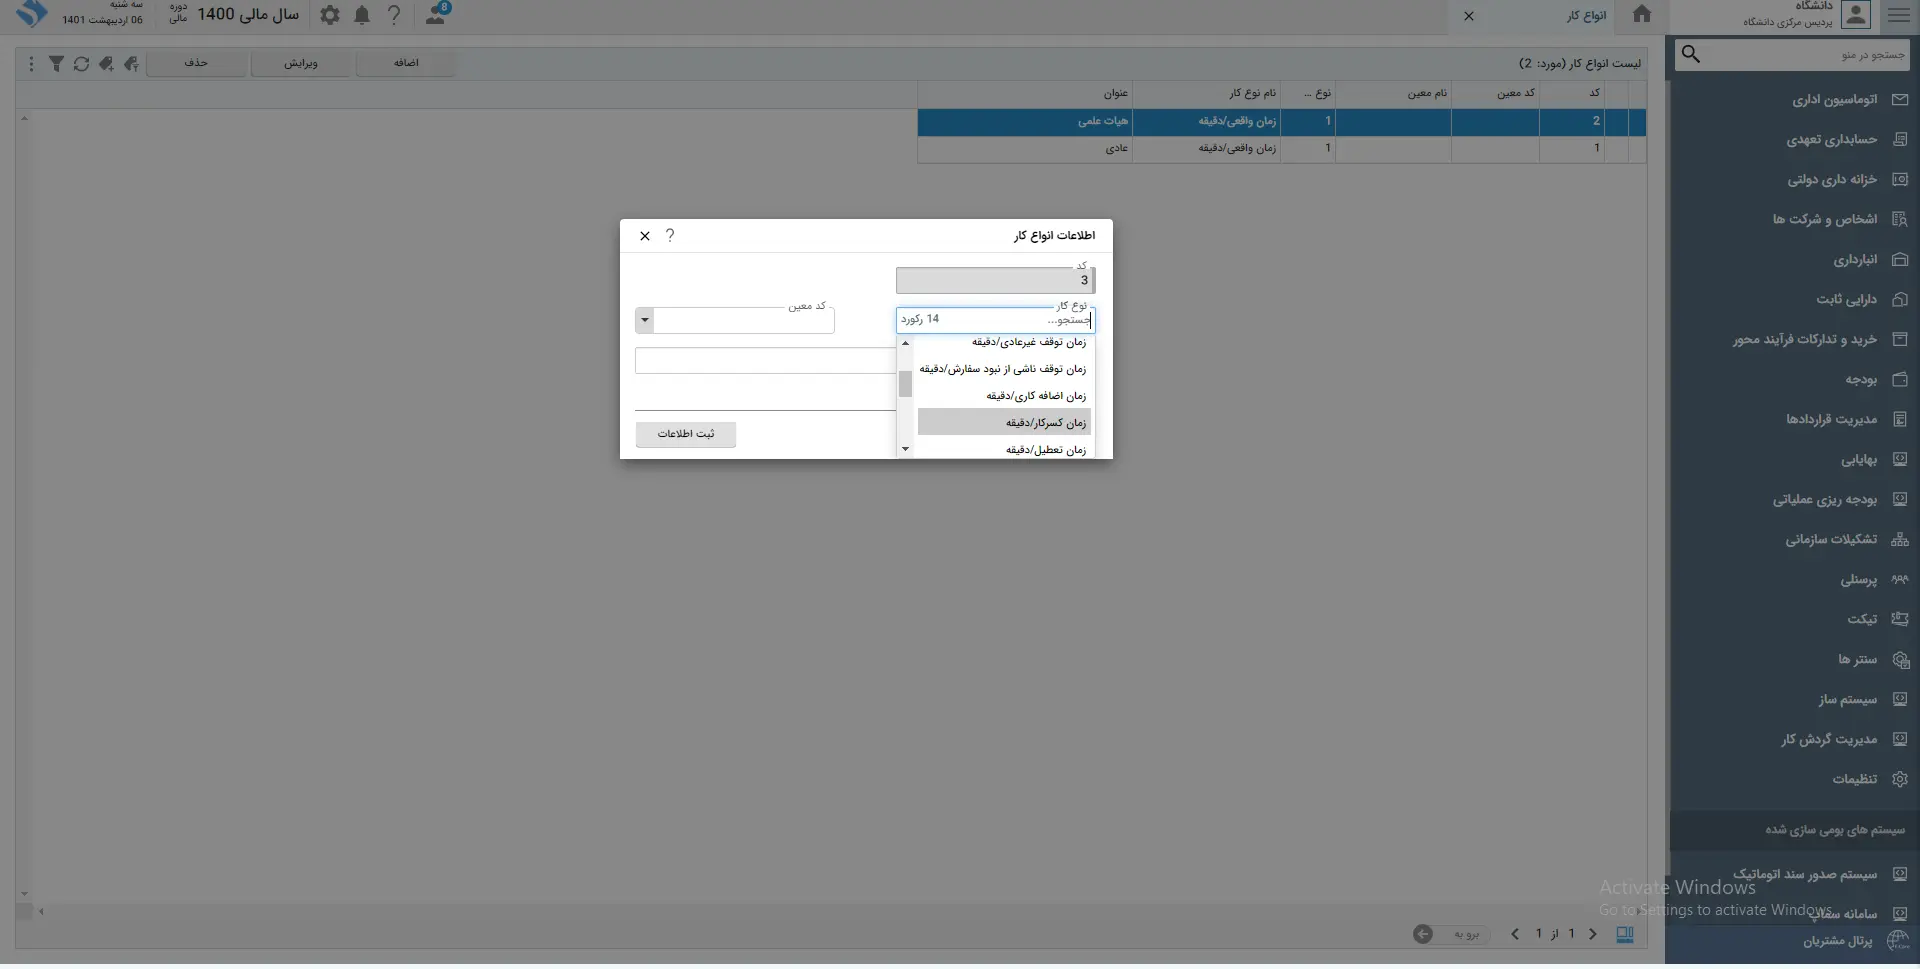Choose زمان کسرکار/دقیقه from list
The image size is (1920, 969).
1005,423
